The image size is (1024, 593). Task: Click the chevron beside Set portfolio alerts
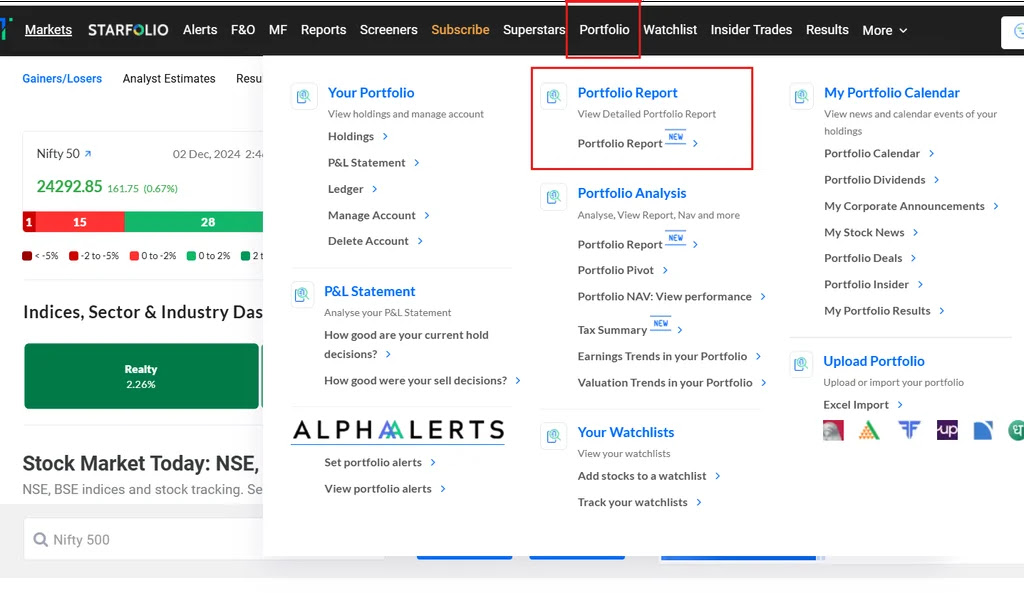[x=433, y=462]
